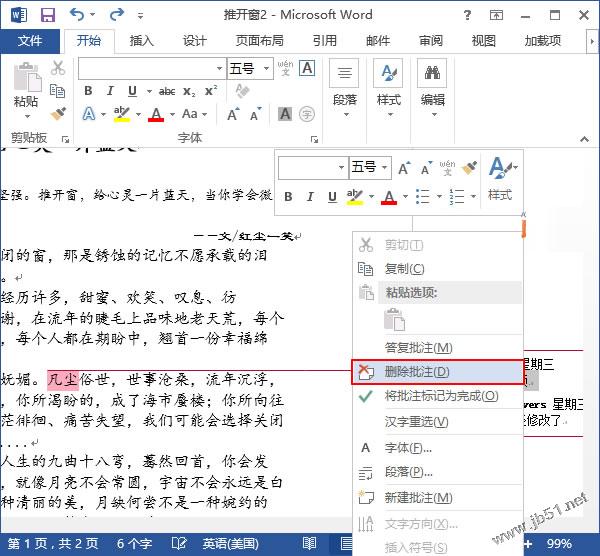Open Word help question mark
Screen dimensions: 600x556
[x=467, y=15]
